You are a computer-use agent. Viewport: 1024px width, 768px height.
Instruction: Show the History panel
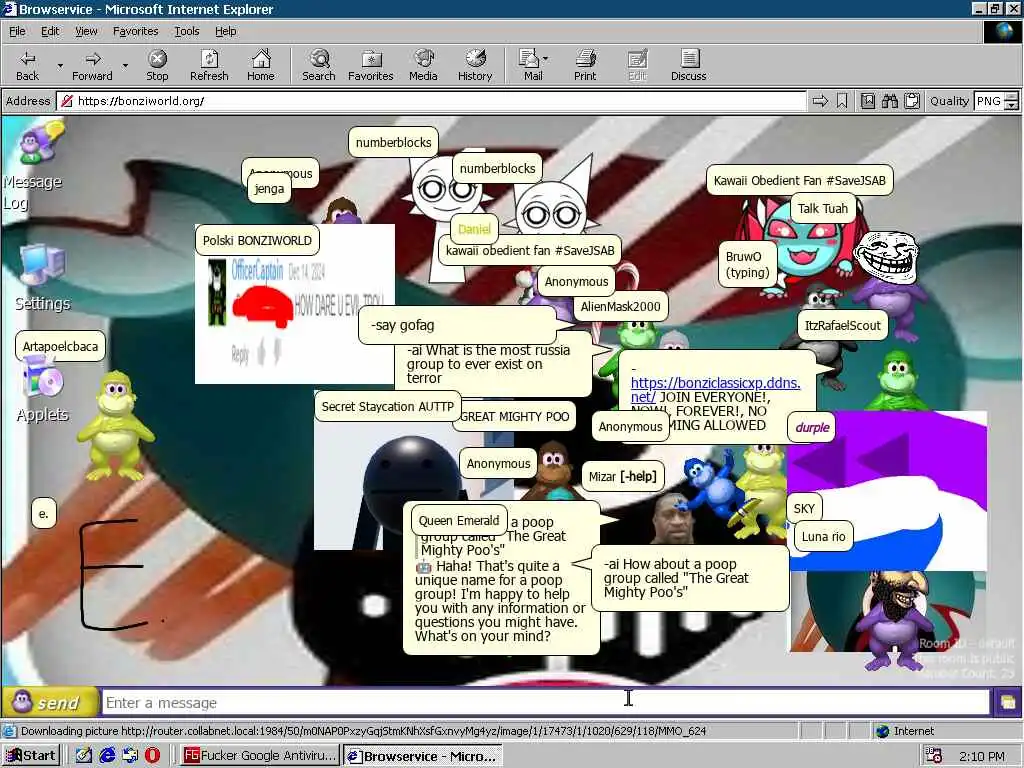[x=475, y=65]
